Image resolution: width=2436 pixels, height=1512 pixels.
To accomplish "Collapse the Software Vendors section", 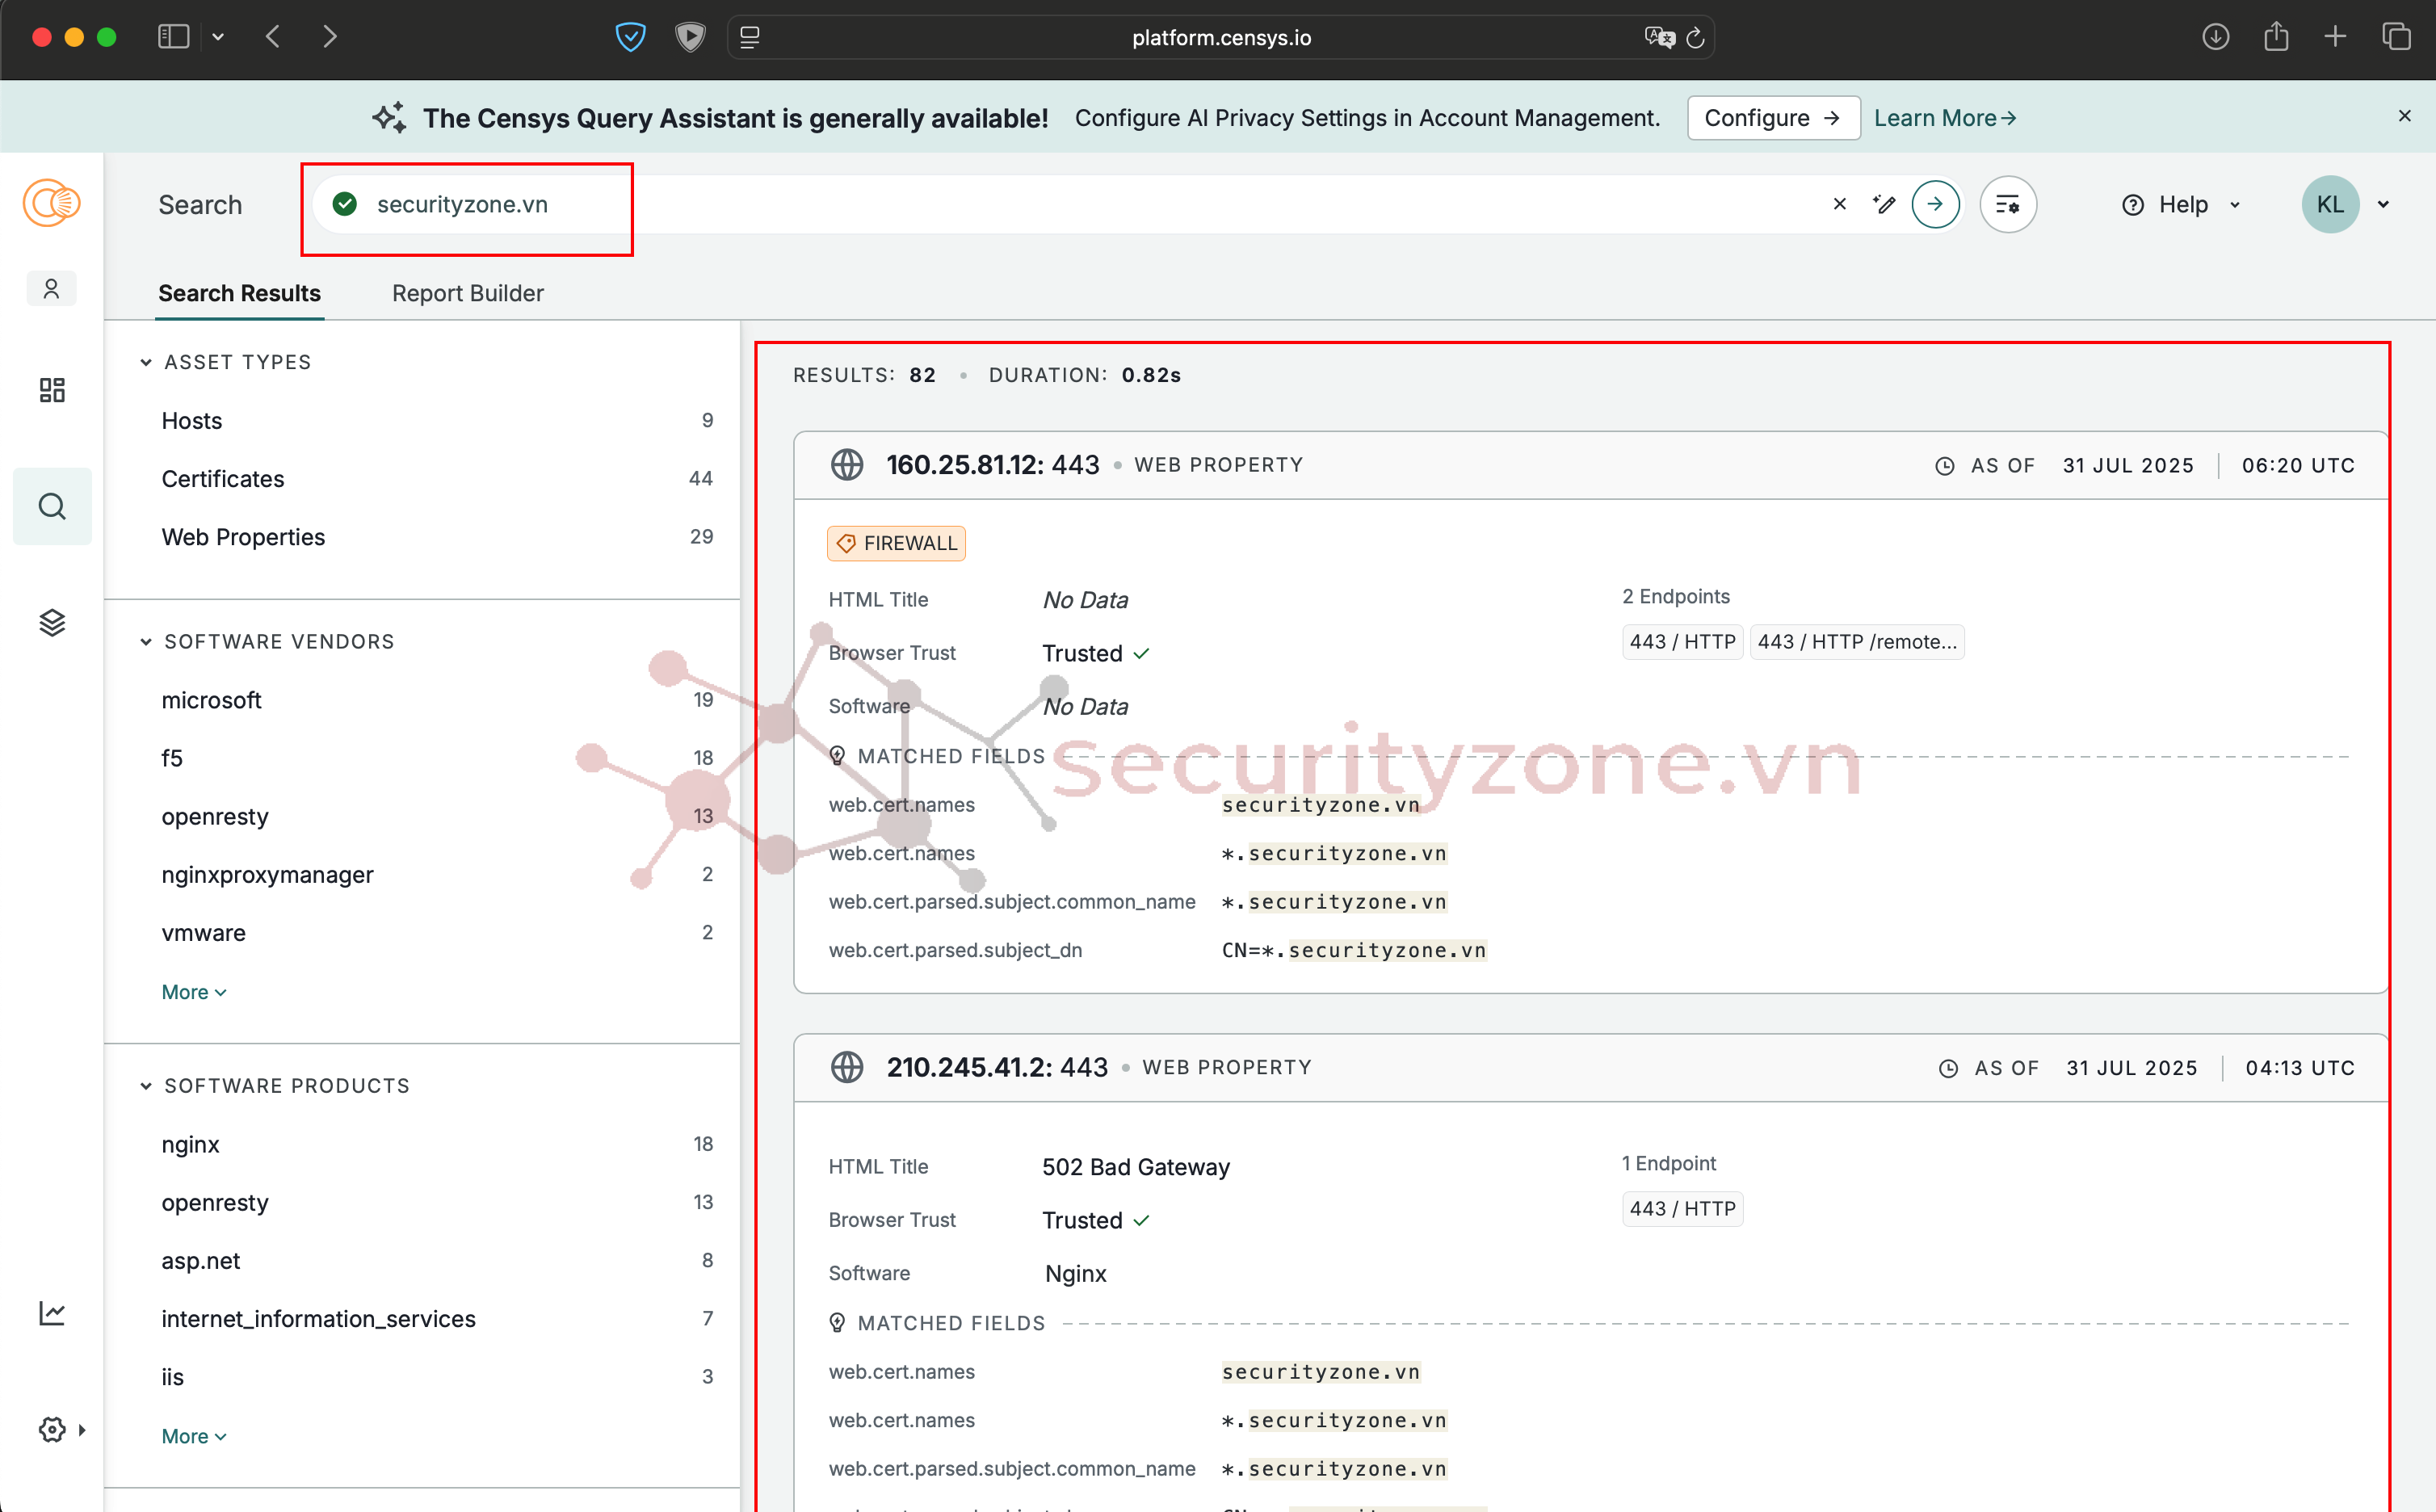I will pos(146,642).
